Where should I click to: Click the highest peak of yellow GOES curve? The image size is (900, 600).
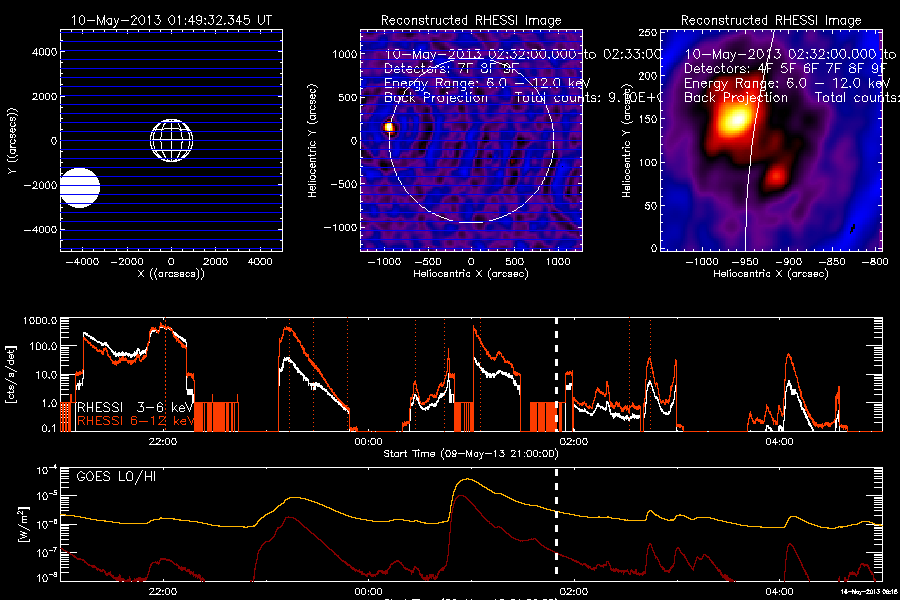coord(470,479)
